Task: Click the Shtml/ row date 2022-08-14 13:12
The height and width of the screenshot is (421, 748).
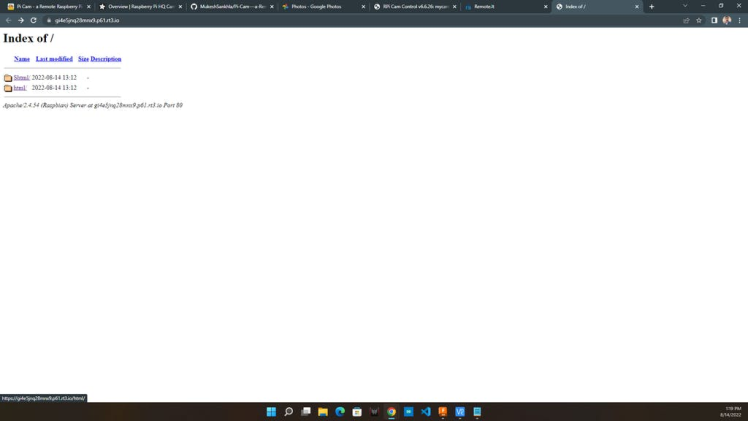Action: pyautogui.click(x=54, y=77)
